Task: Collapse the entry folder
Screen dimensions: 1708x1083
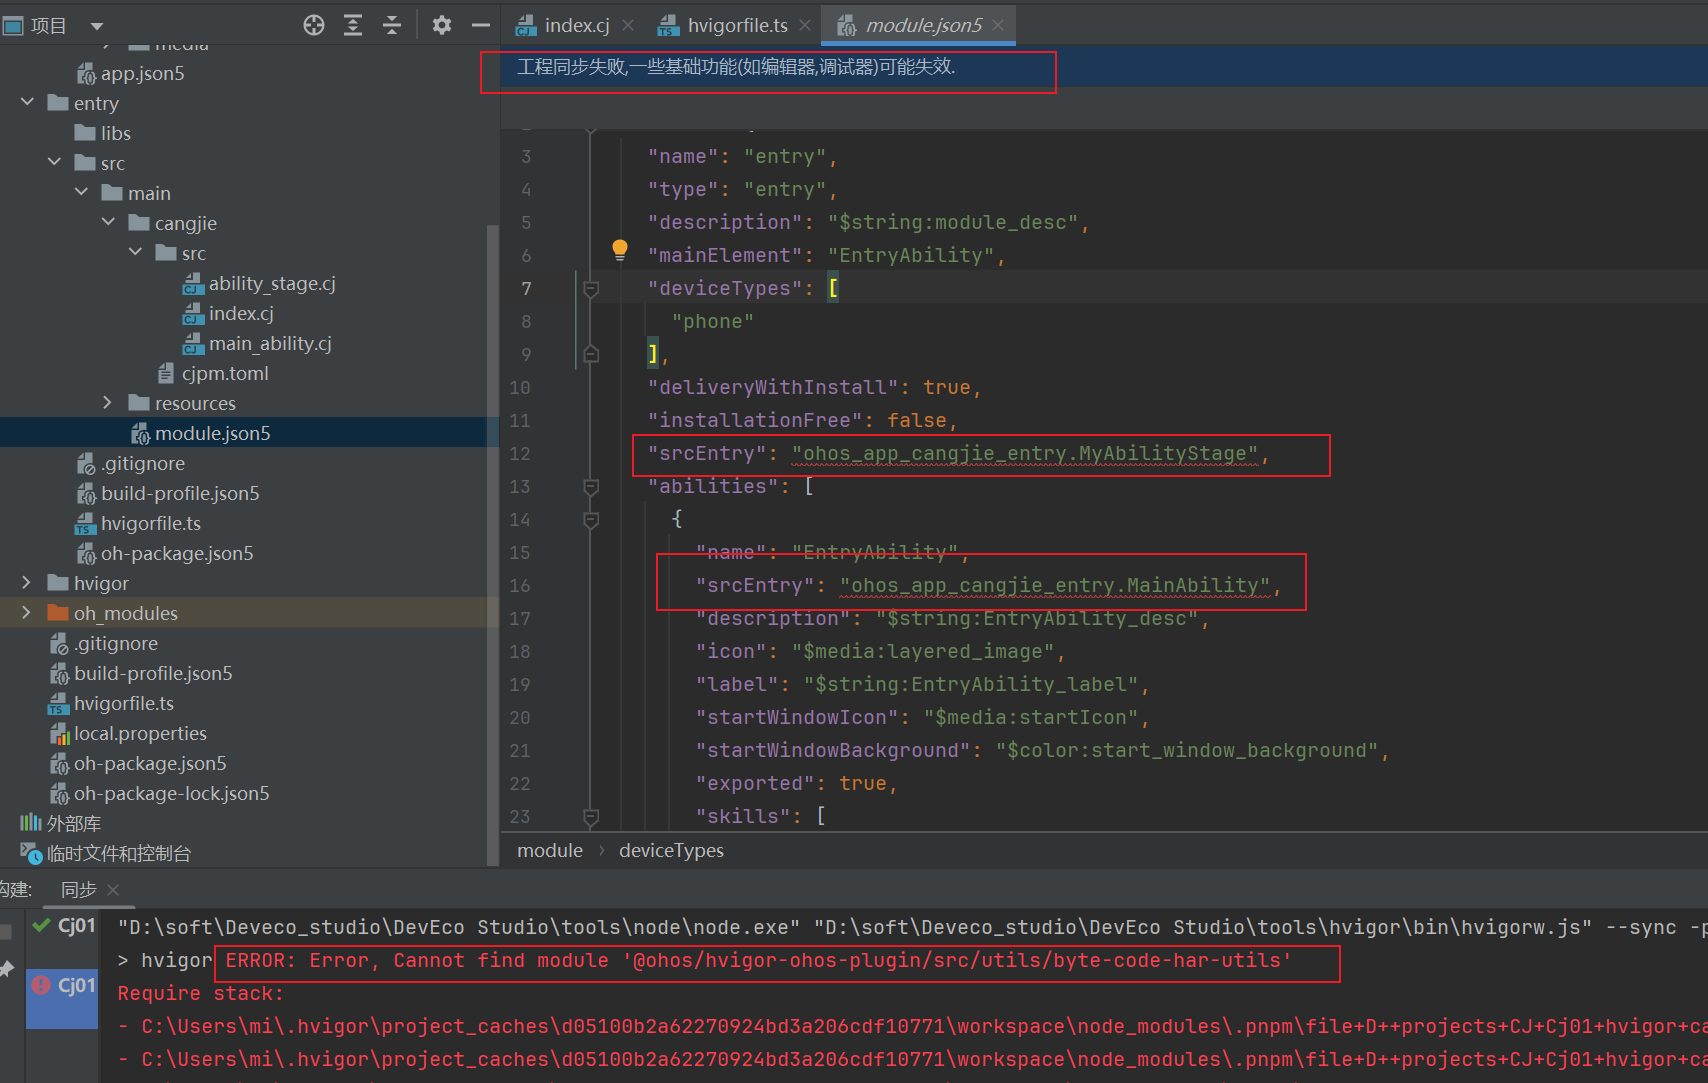Action: [28, 103]
